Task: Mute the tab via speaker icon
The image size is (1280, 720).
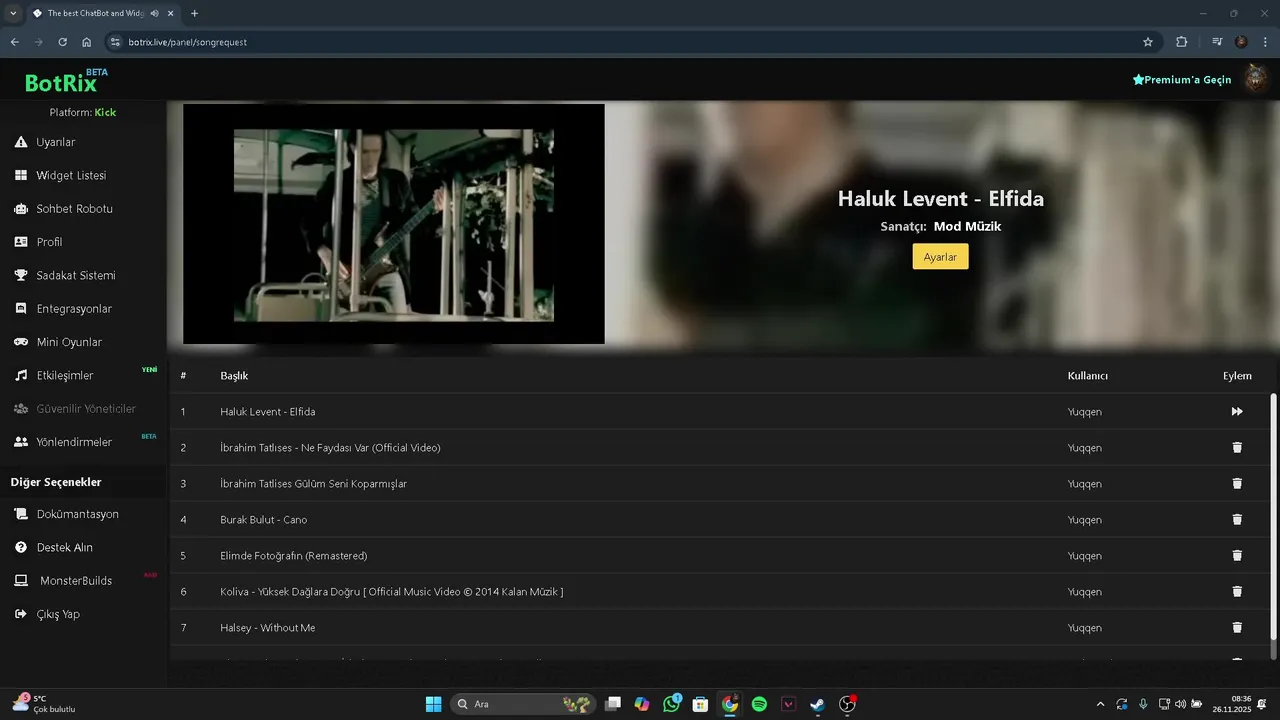Action: pos(155,13)
